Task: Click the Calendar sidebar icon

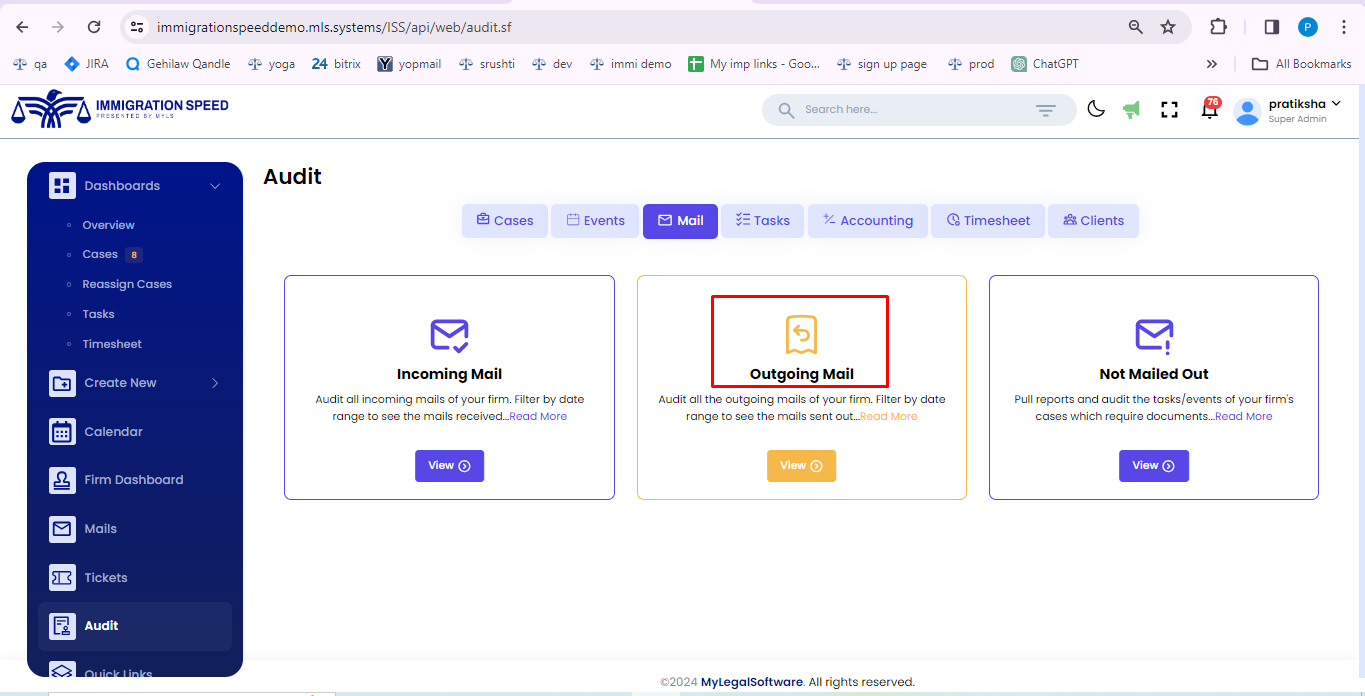Action: (62, 432)
